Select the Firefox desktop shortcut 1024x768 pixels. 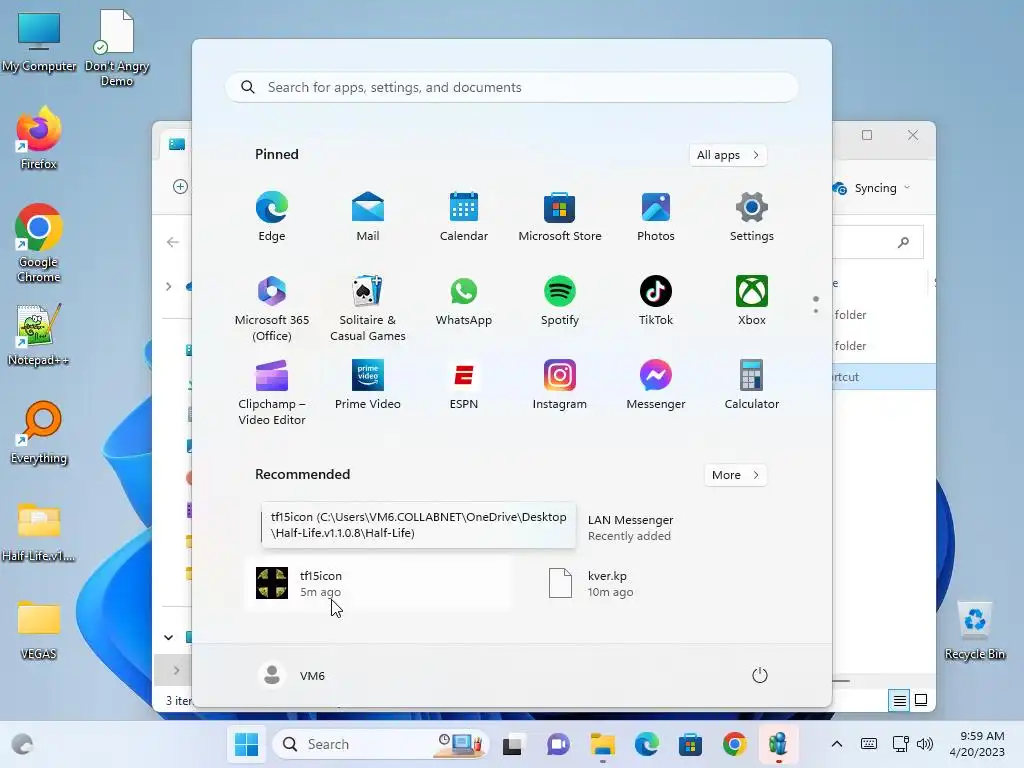(39, 138)
